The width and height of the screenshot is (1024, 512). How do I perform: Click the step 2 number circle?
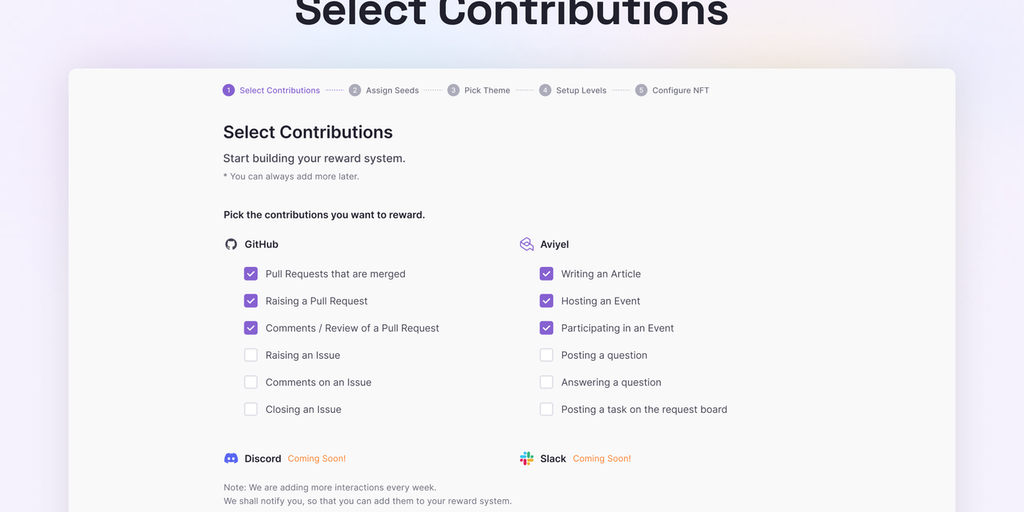[355, 90]
